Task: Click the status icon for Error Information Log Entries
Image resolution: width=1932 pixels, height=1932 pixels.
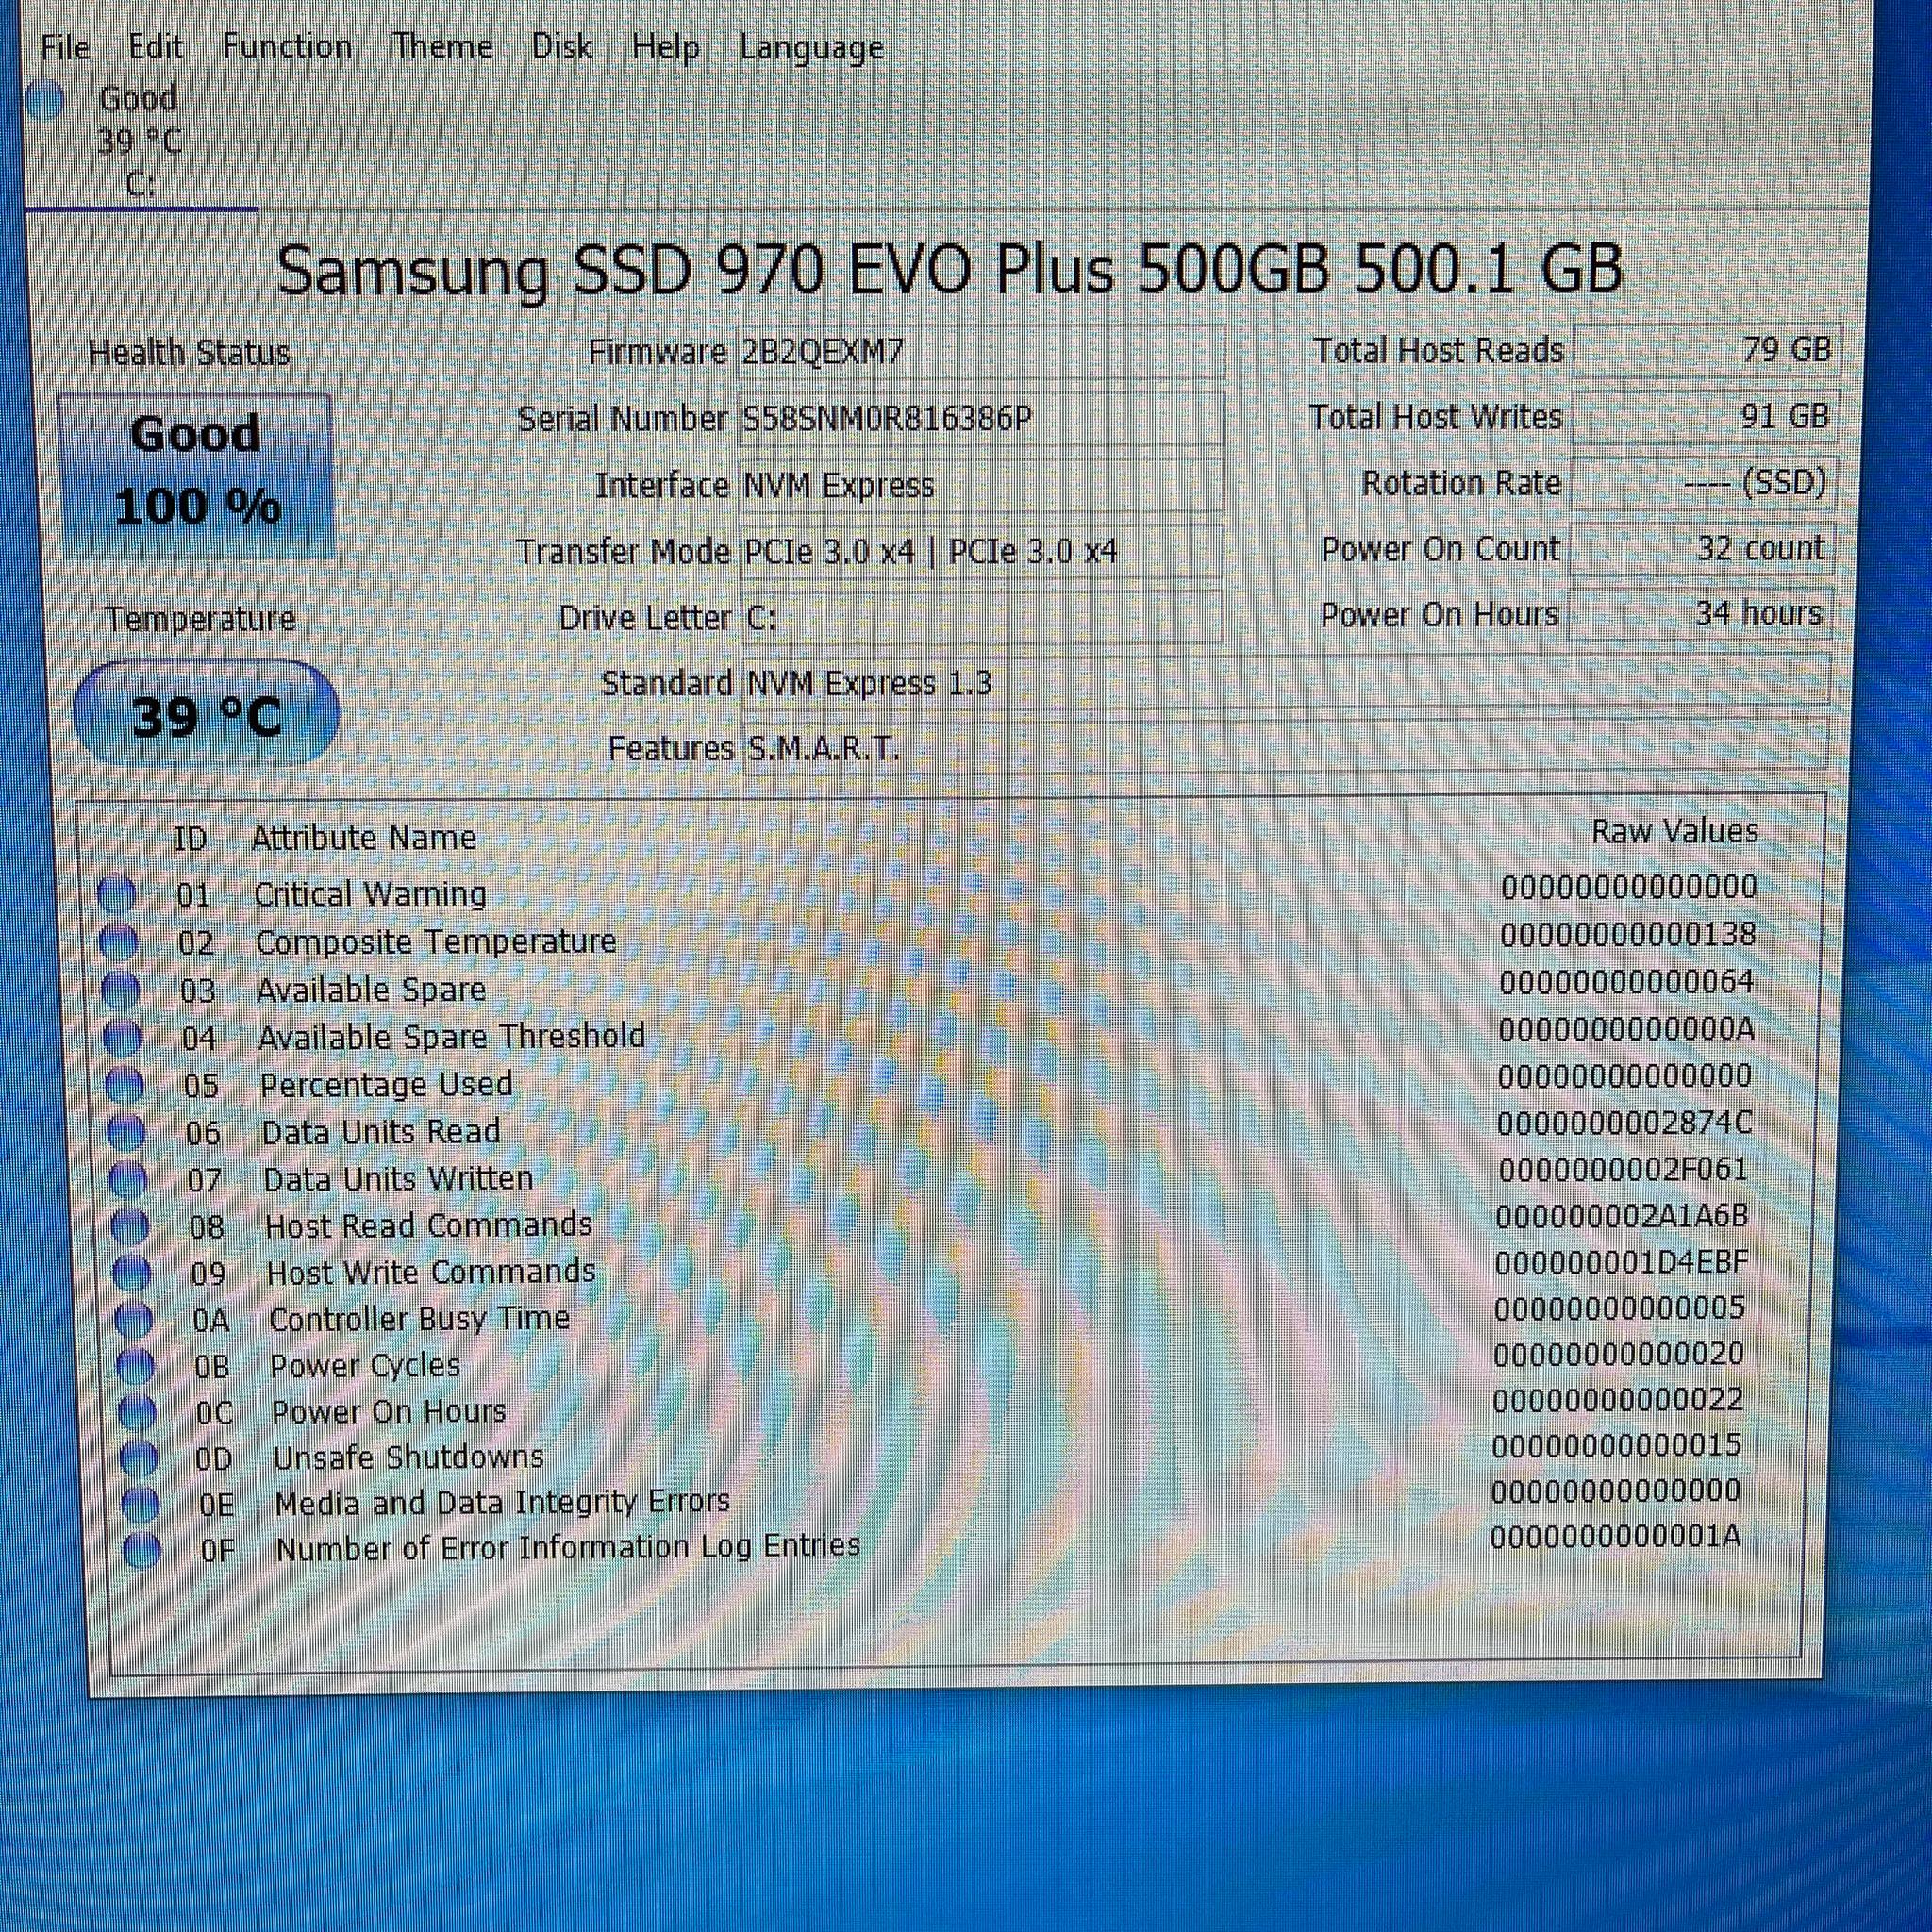Action: [x=143, y=1550]
